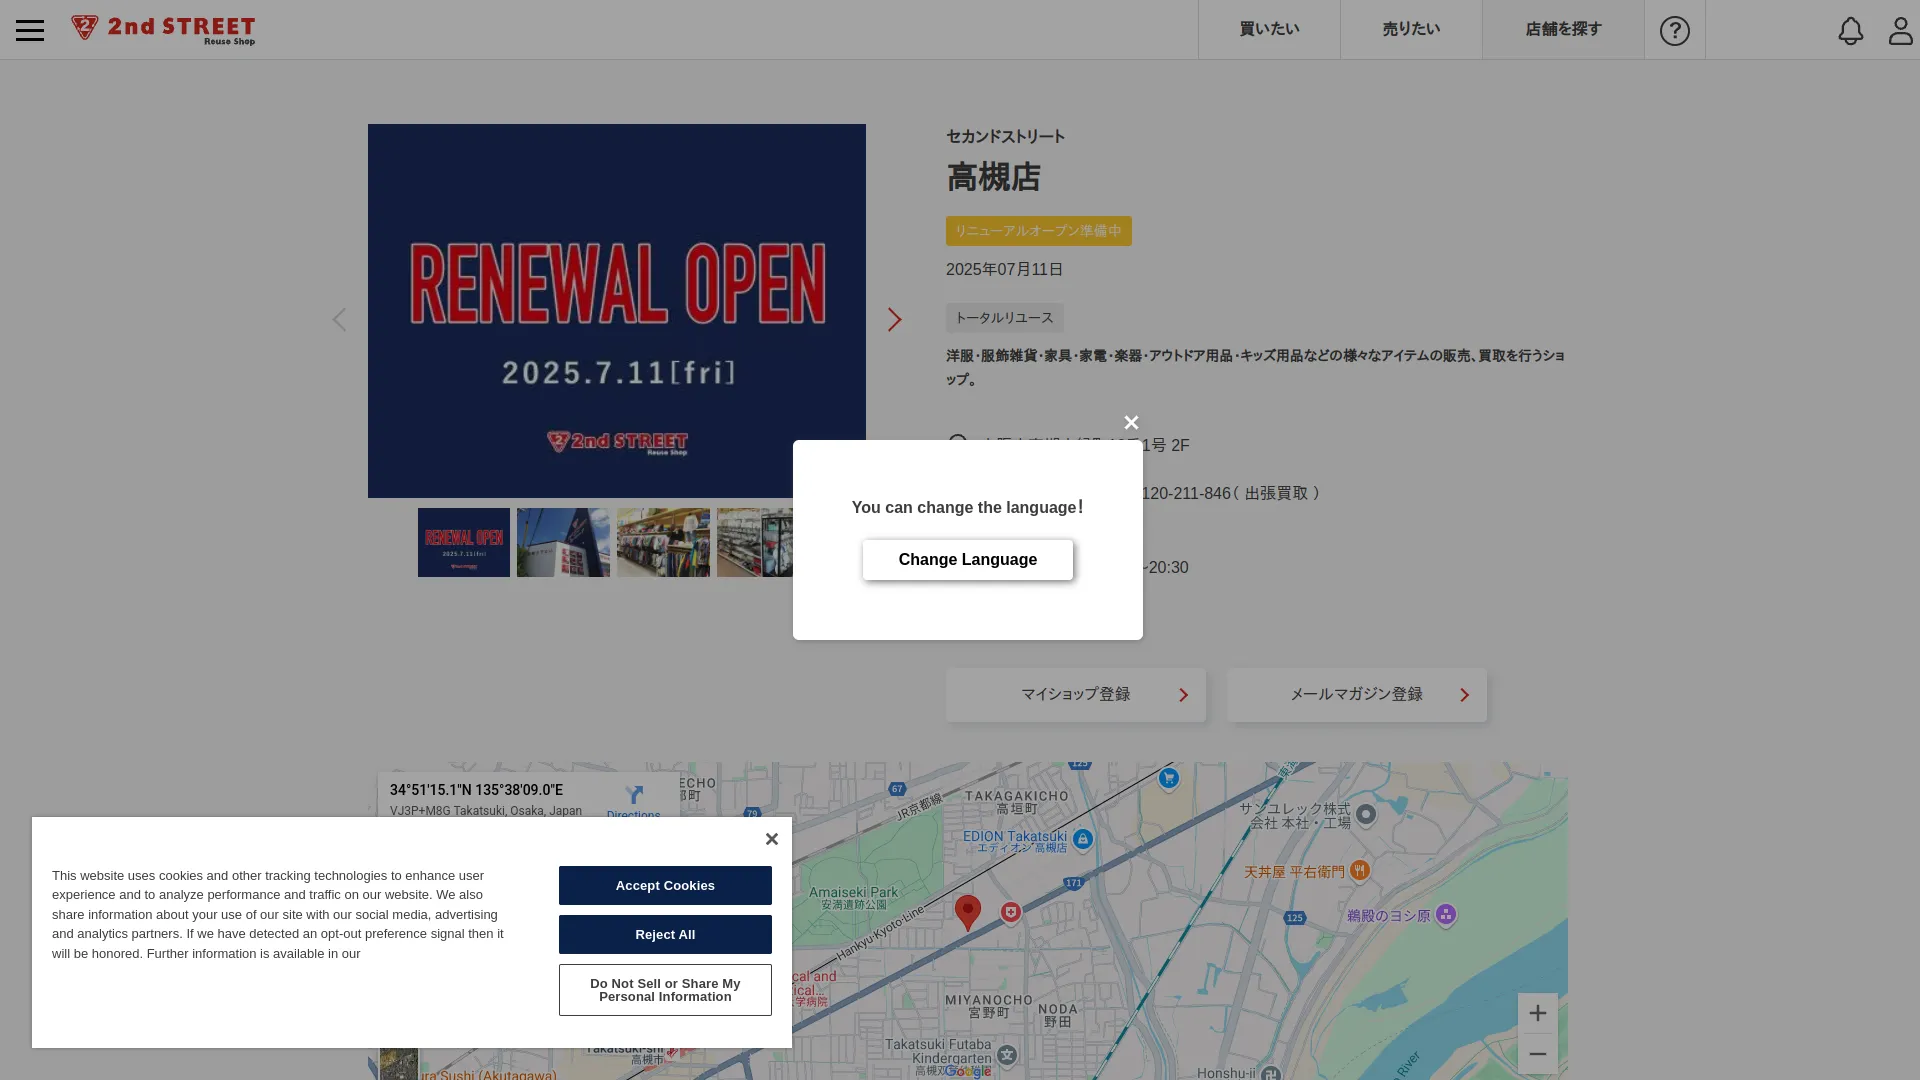Click the shopping cart map marker

1168,778
